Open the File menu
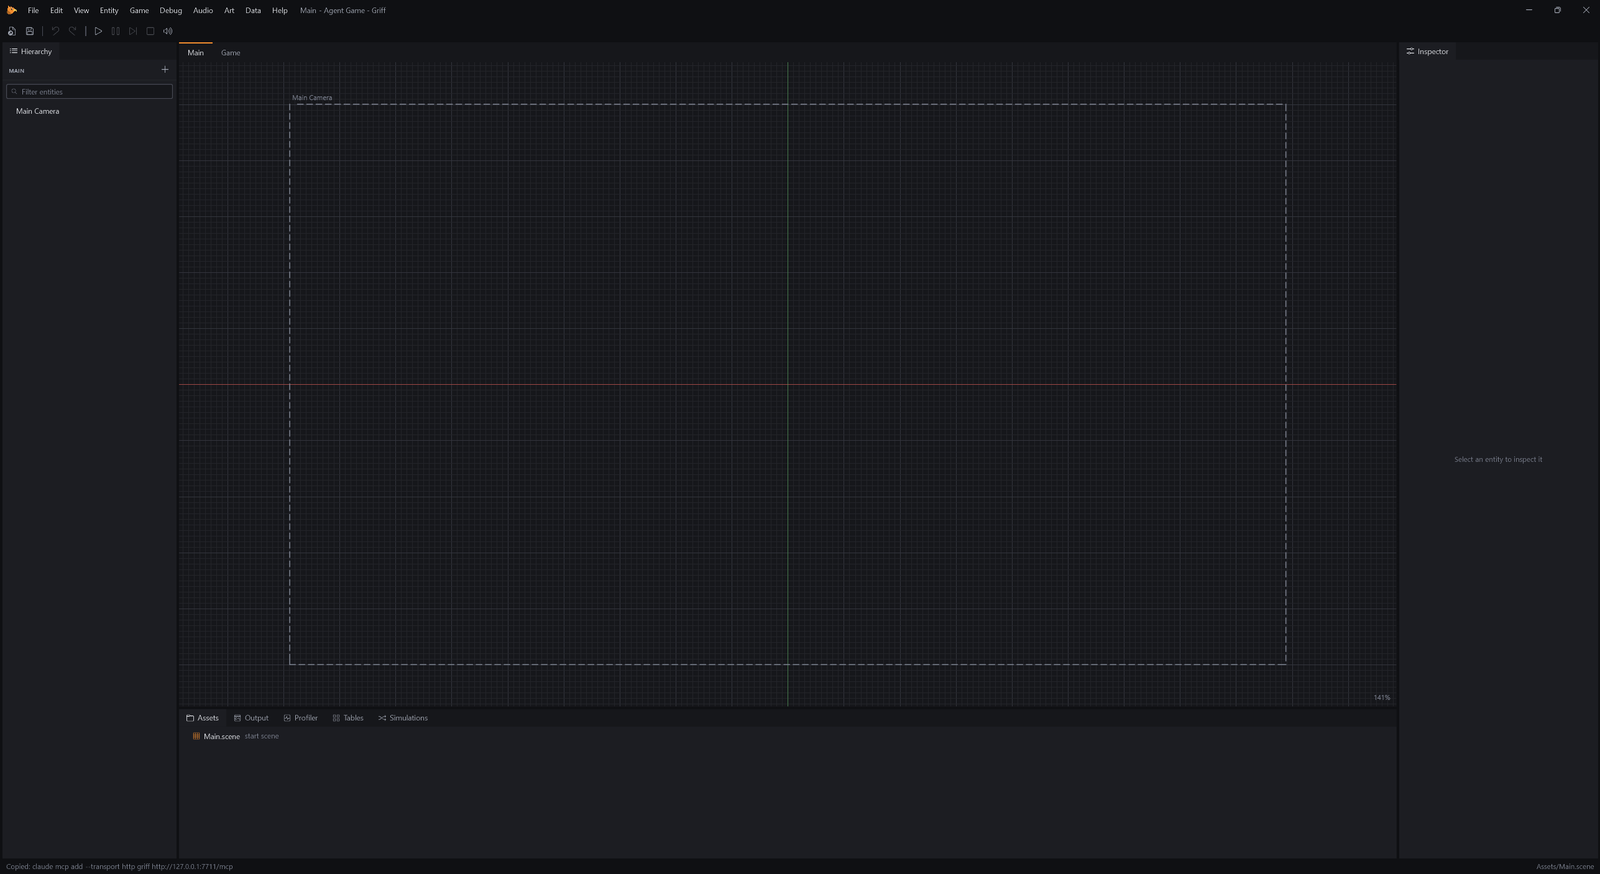 click(33, 10)
